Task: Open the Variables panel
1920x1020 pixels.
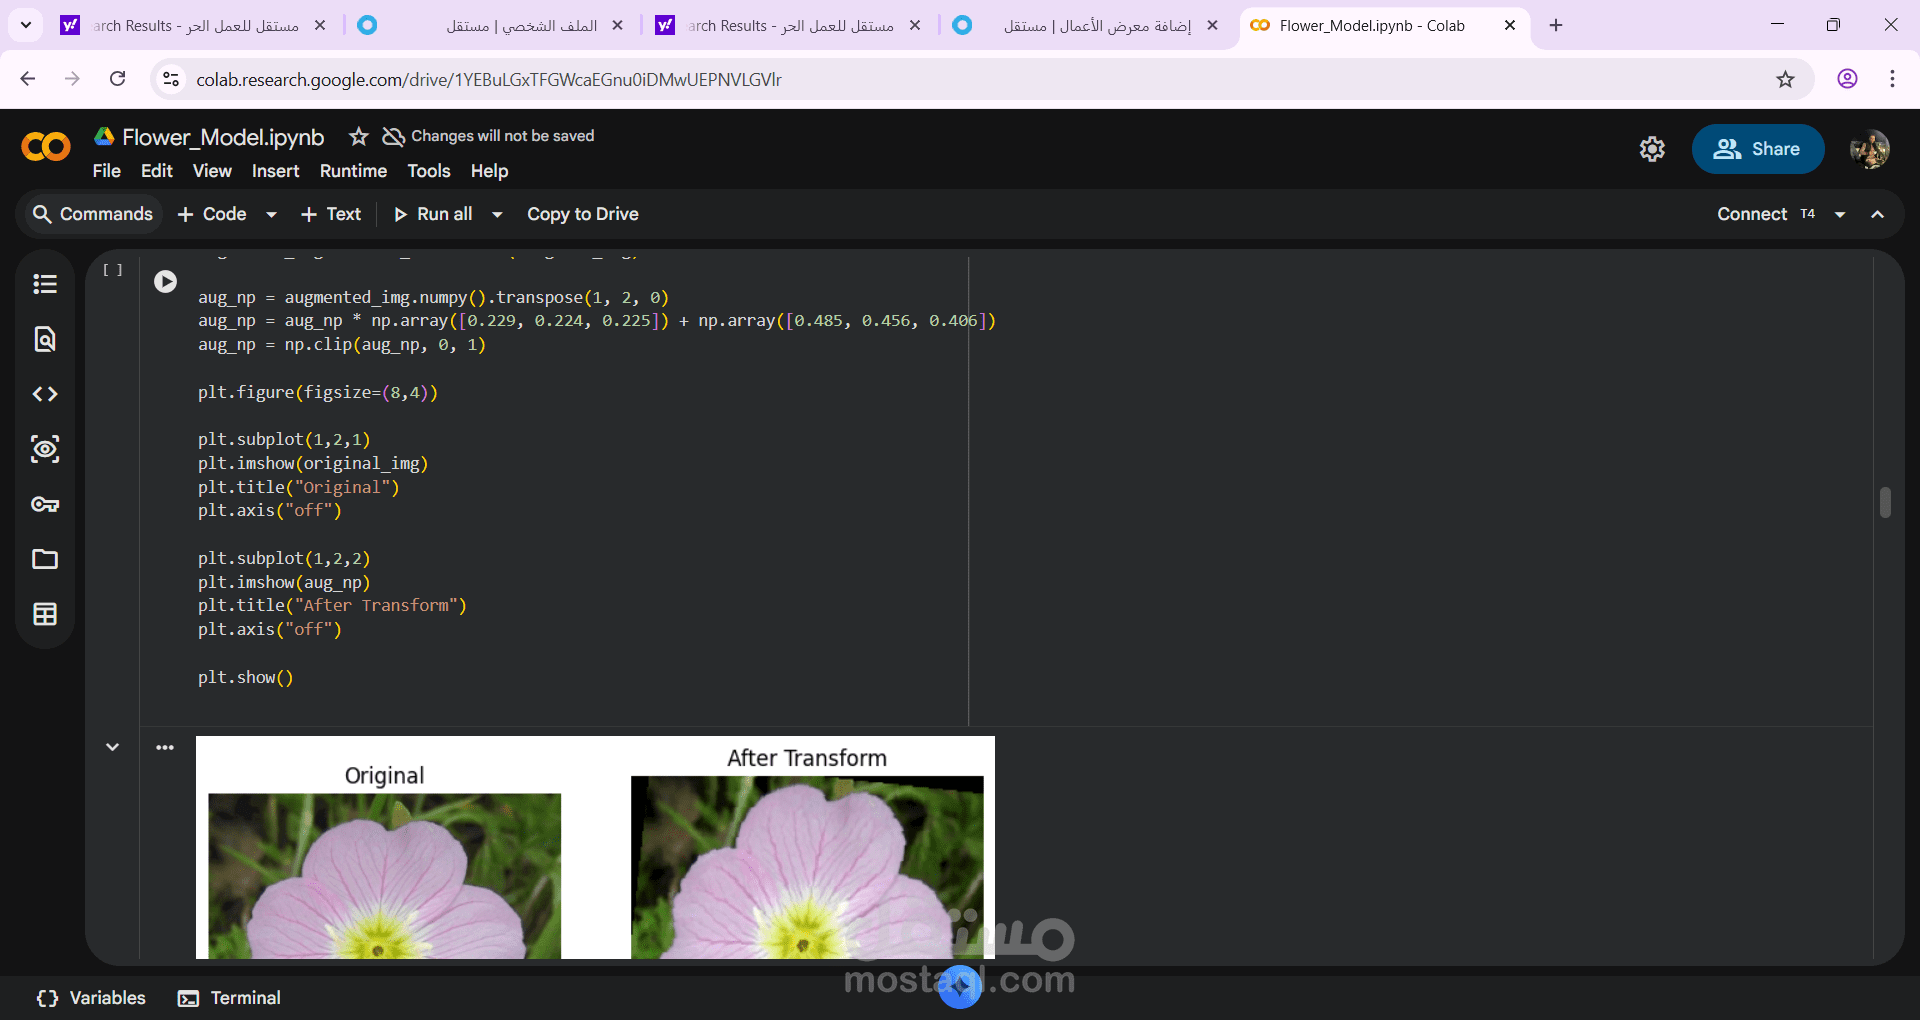Action: [x=91, y=998]
